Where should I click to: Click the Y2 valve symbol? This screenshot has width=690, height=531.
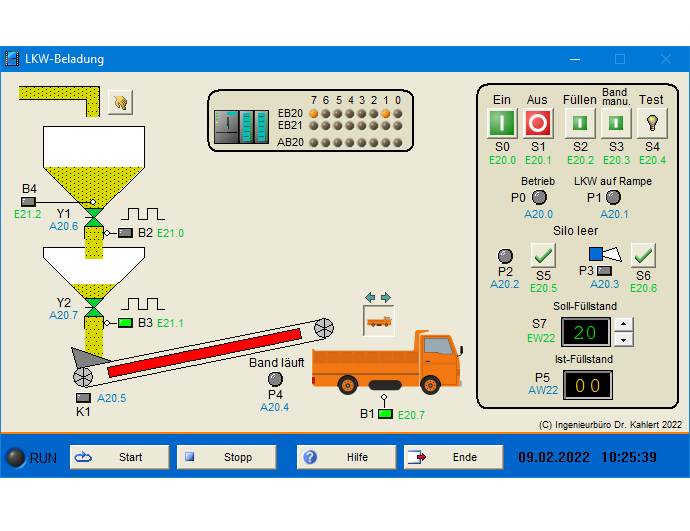point(93,308)
